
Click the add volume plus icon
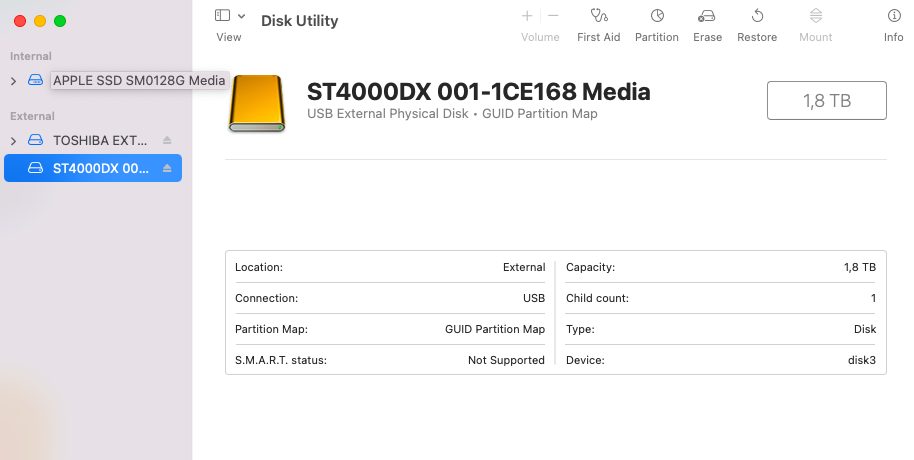[527, 16]
